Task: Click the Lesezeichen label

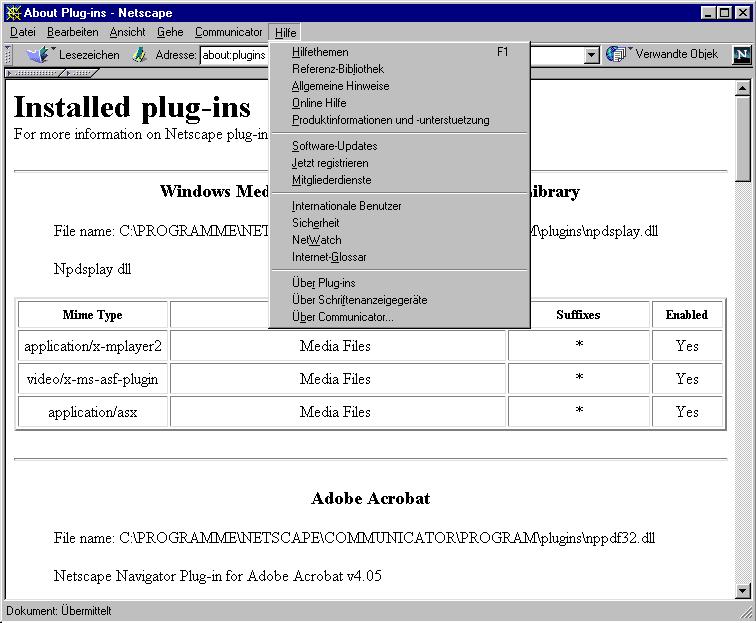Action: pyautogui.click(x=89, y=55)
